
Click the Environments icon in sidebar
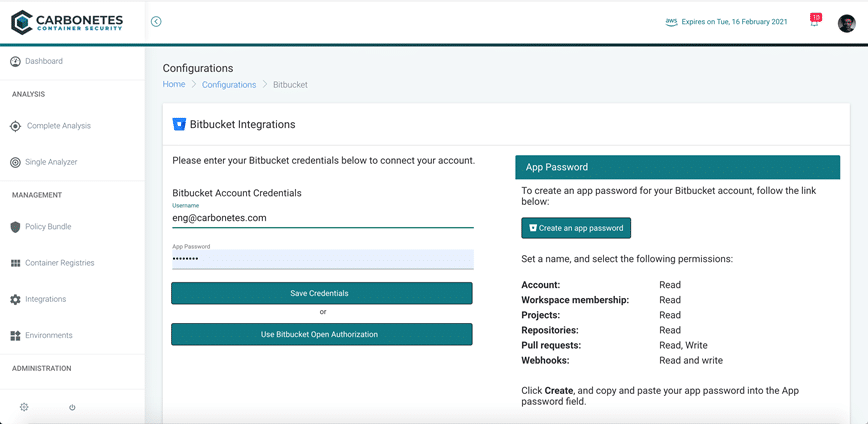pos(16,336)
